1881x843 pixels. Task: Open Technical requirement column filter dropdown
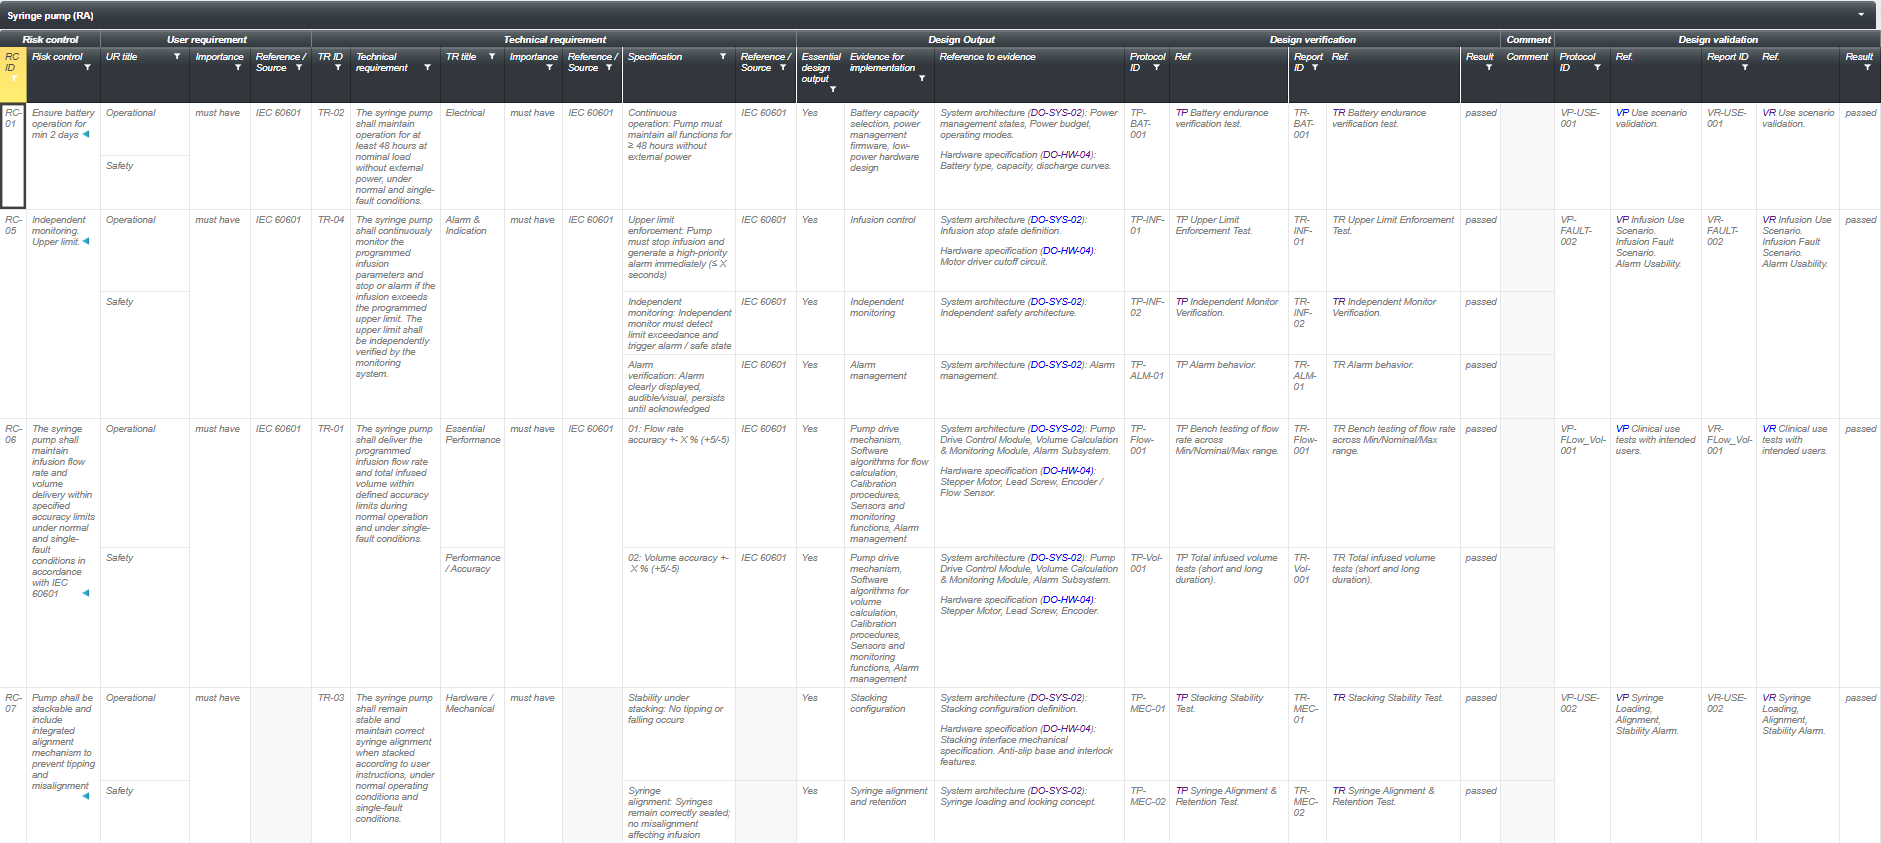pyautogui.click(x=427, y=68)
